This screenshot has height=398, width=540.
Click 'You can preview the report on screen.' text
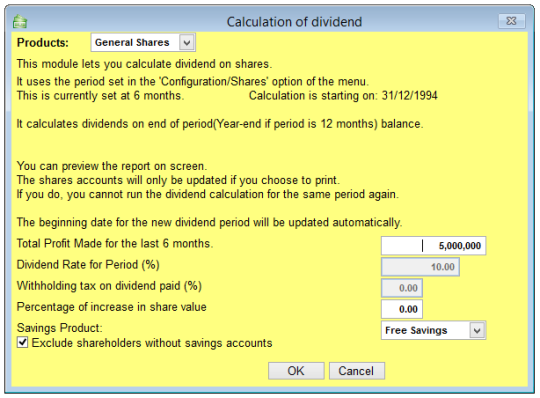tap(112, 166)
